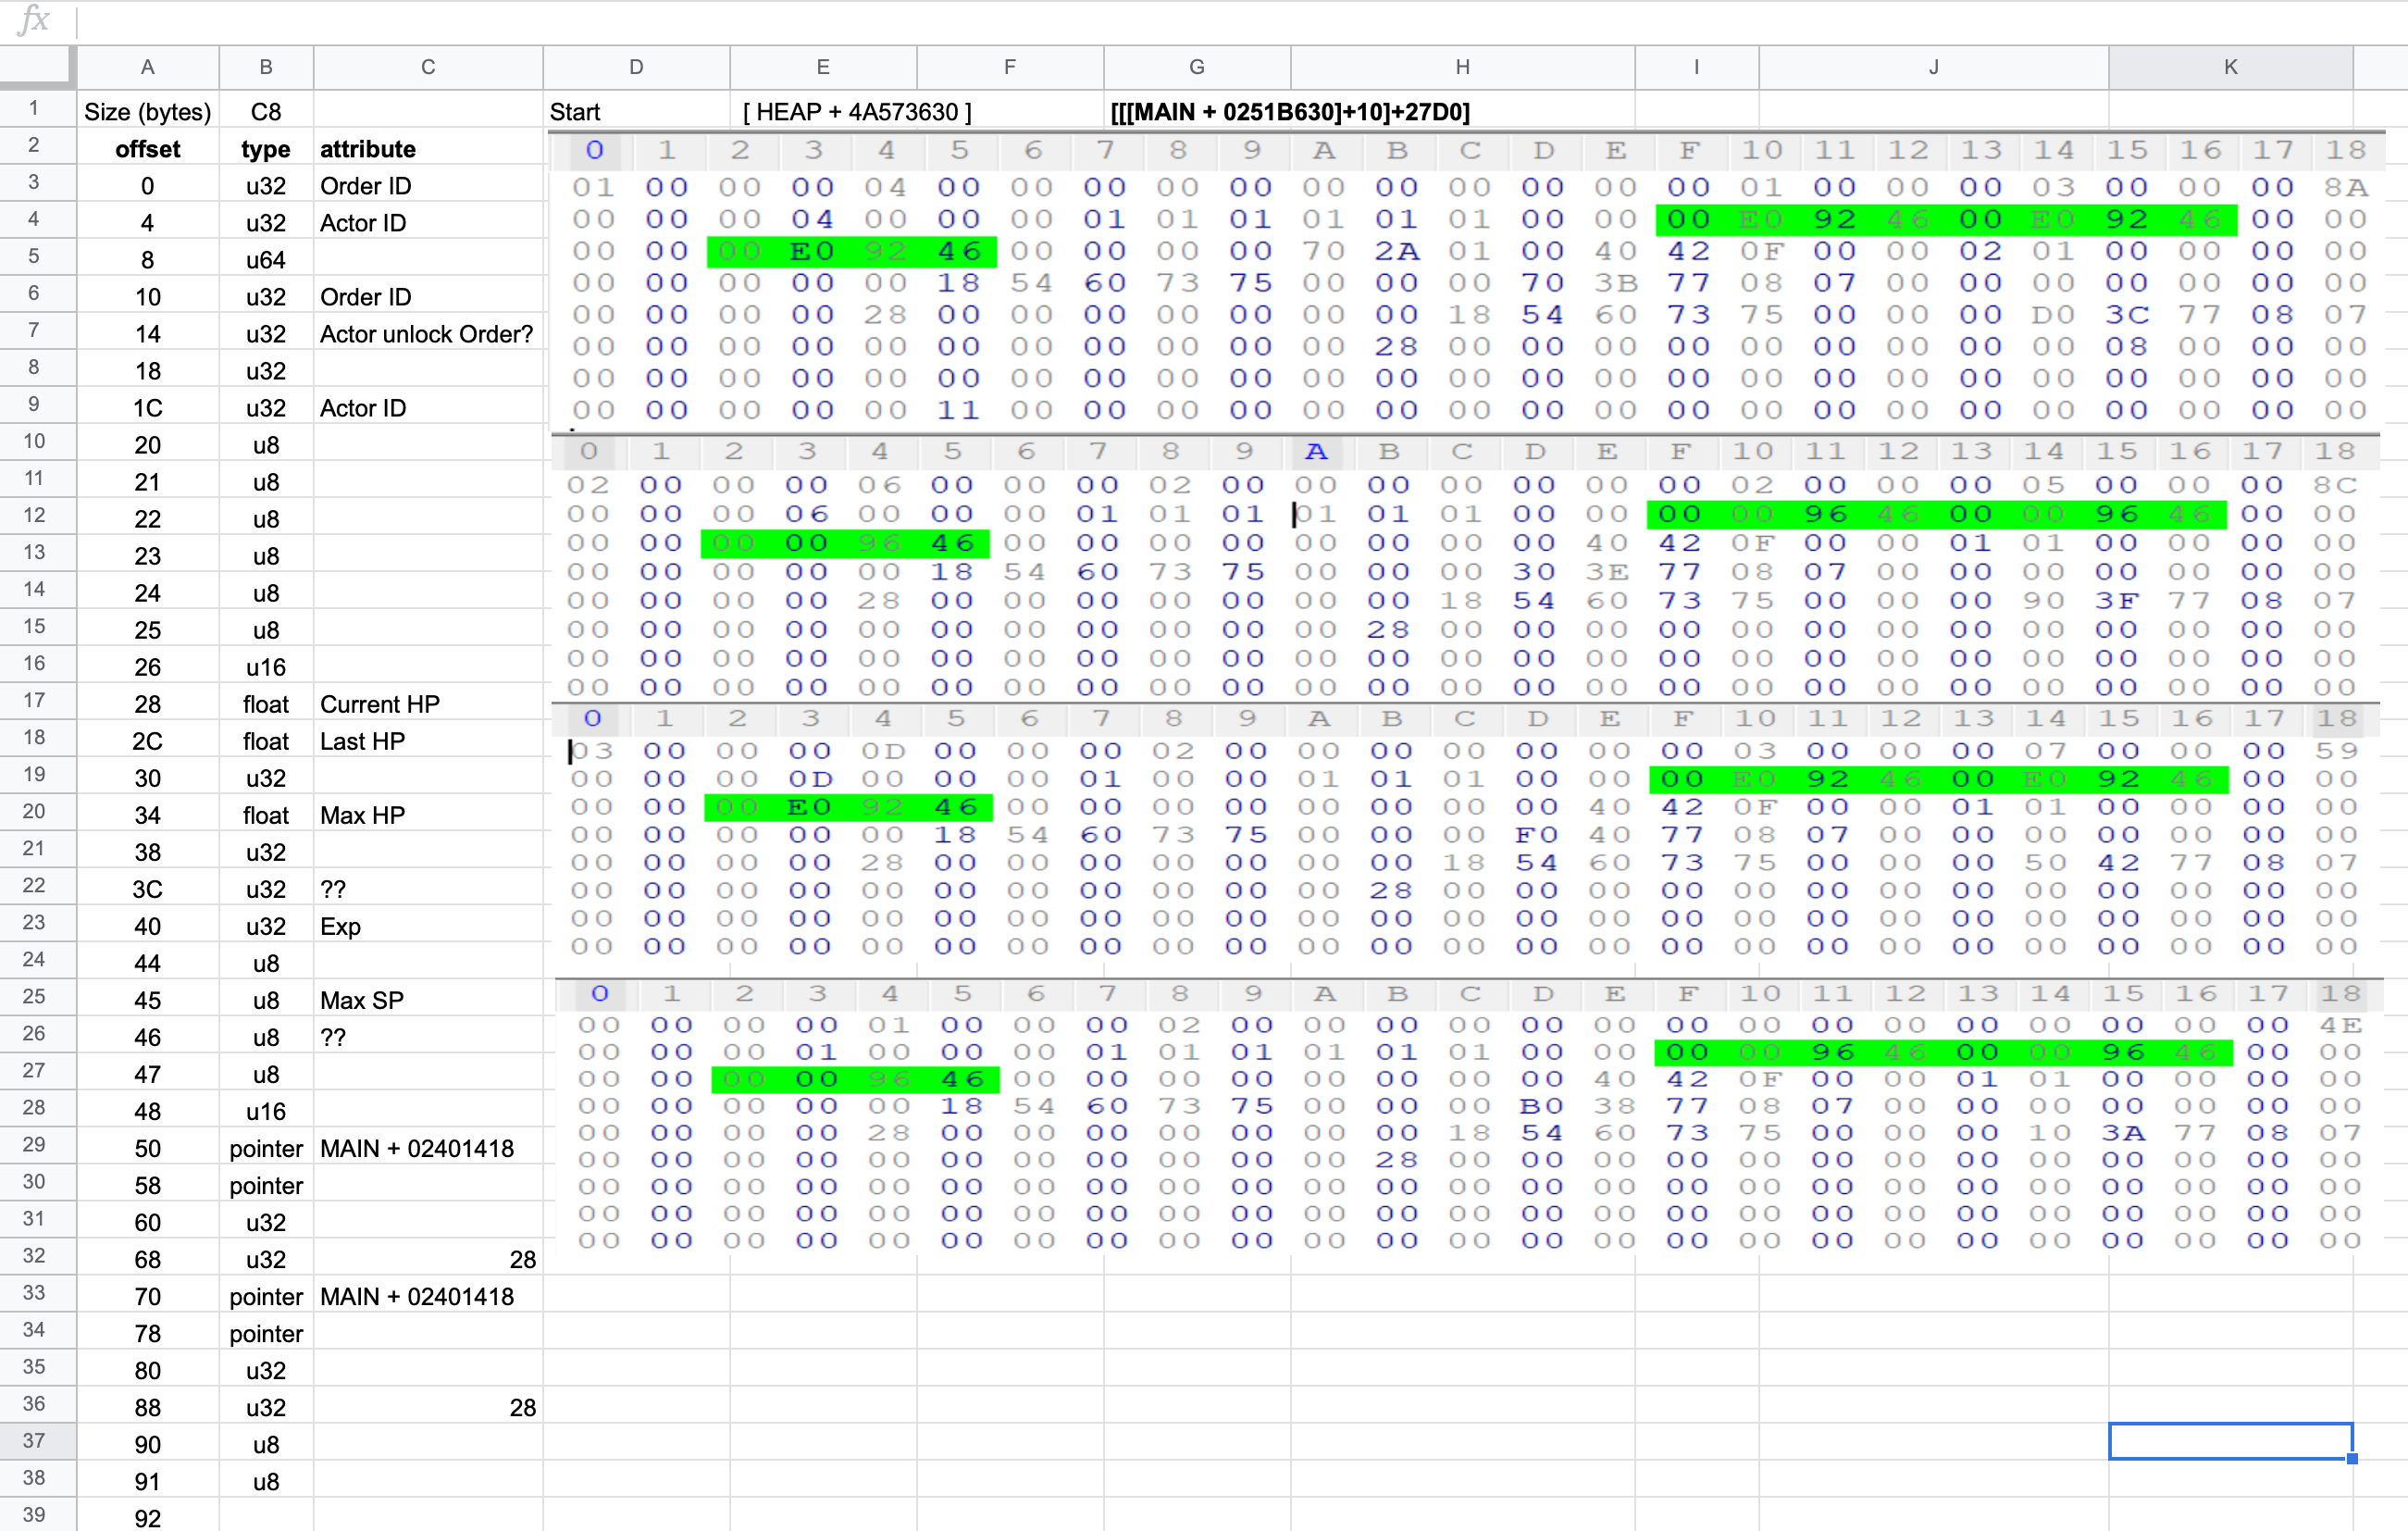This screenshot has height=1531, width=2408.
Task: Select row 25 header
Action: point(37,996)
